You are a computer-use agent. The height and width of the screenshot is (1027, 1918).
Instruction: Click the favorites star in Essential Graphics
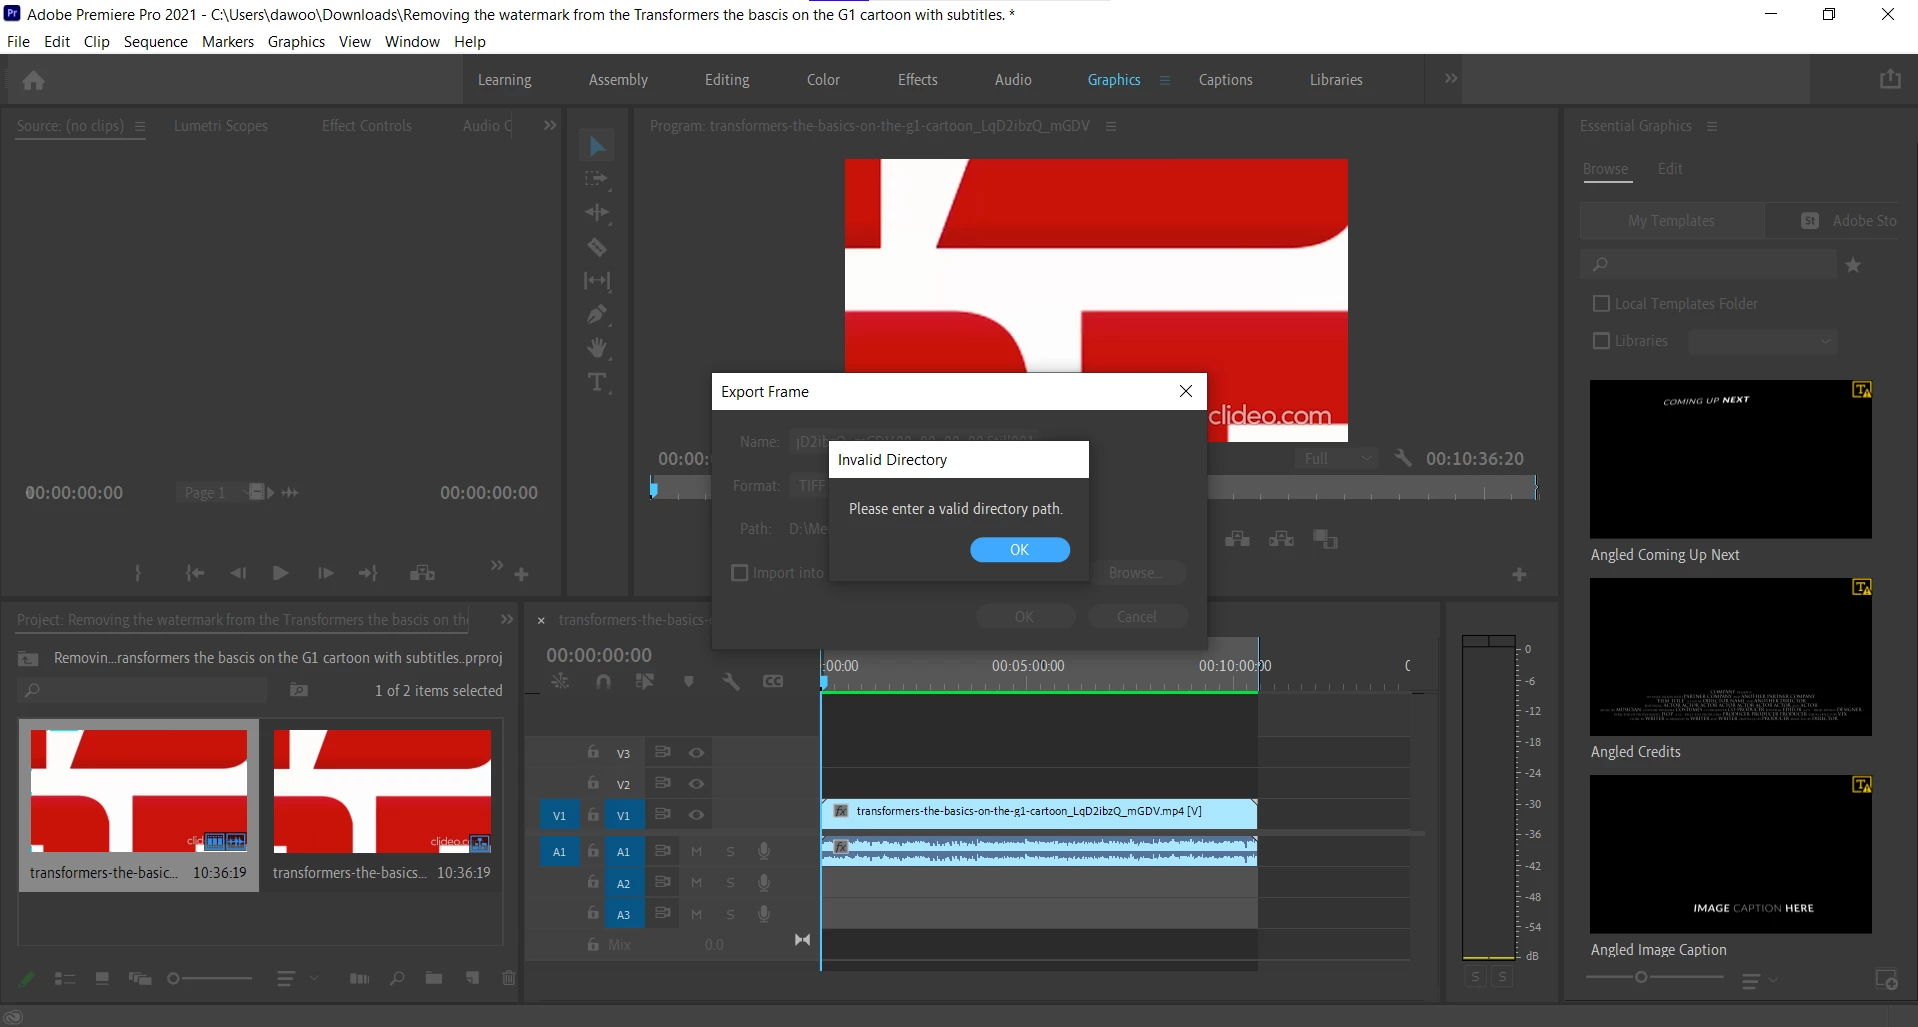coord(1853,265)
